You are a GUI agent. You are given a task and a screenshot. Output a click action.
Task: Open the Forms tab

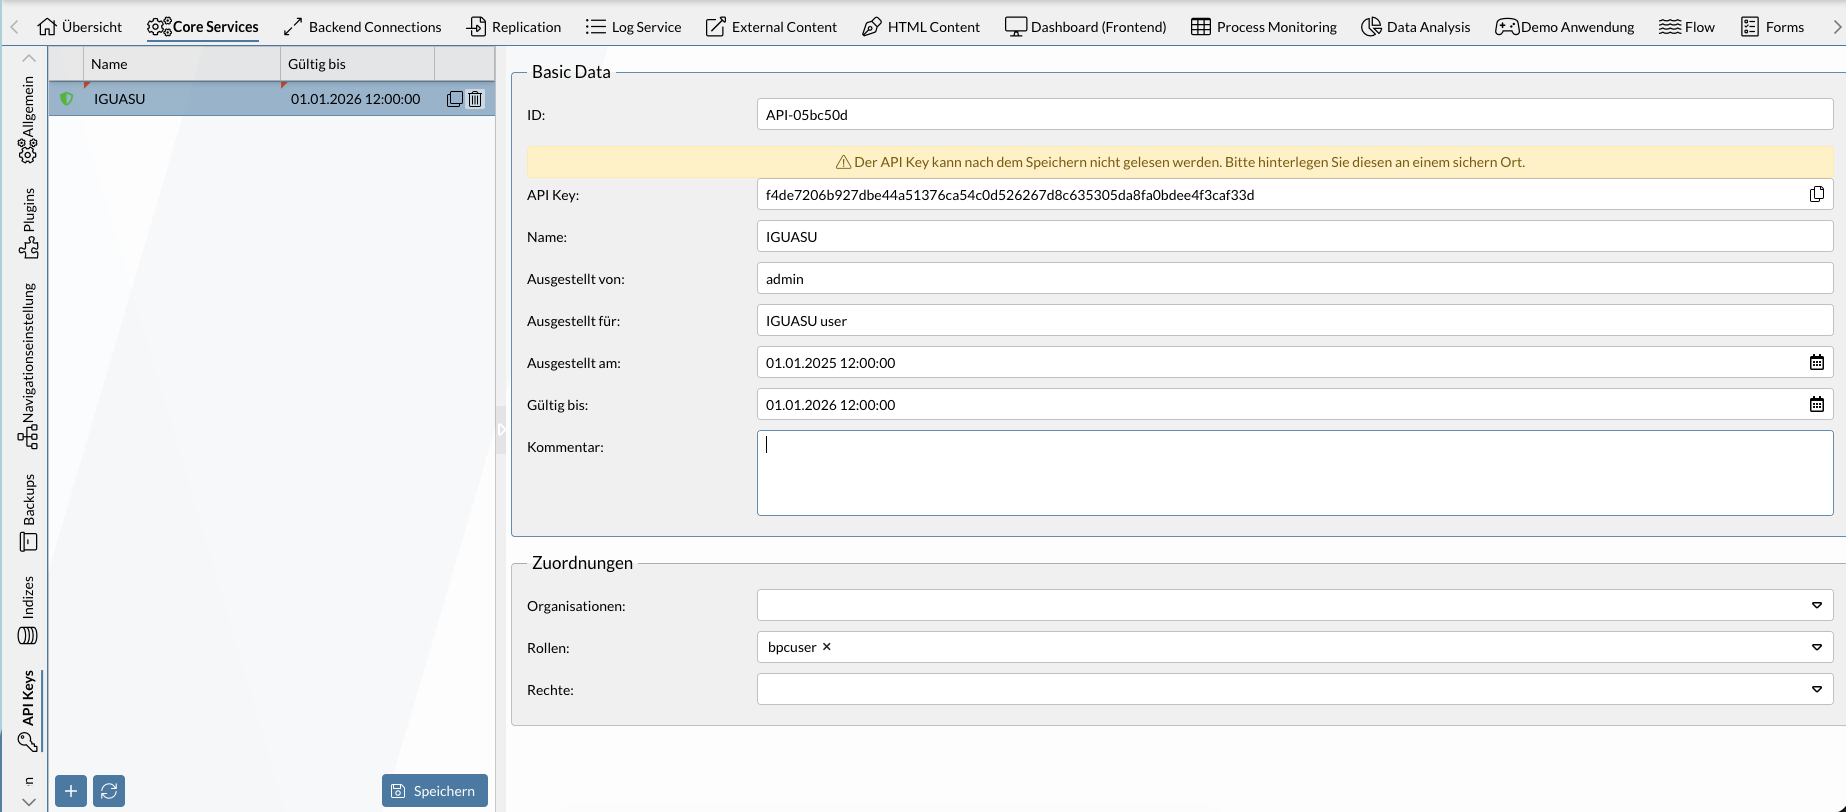pos(1772,27)
